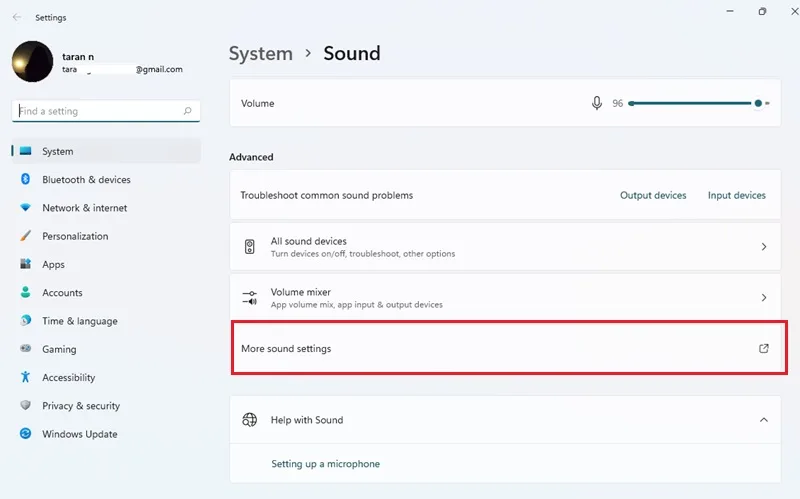The width and height of the screenshot is (800, 499).
Task: Click the back arrow next to Settings
Action: pyautogui.click(x=17, y=17)
